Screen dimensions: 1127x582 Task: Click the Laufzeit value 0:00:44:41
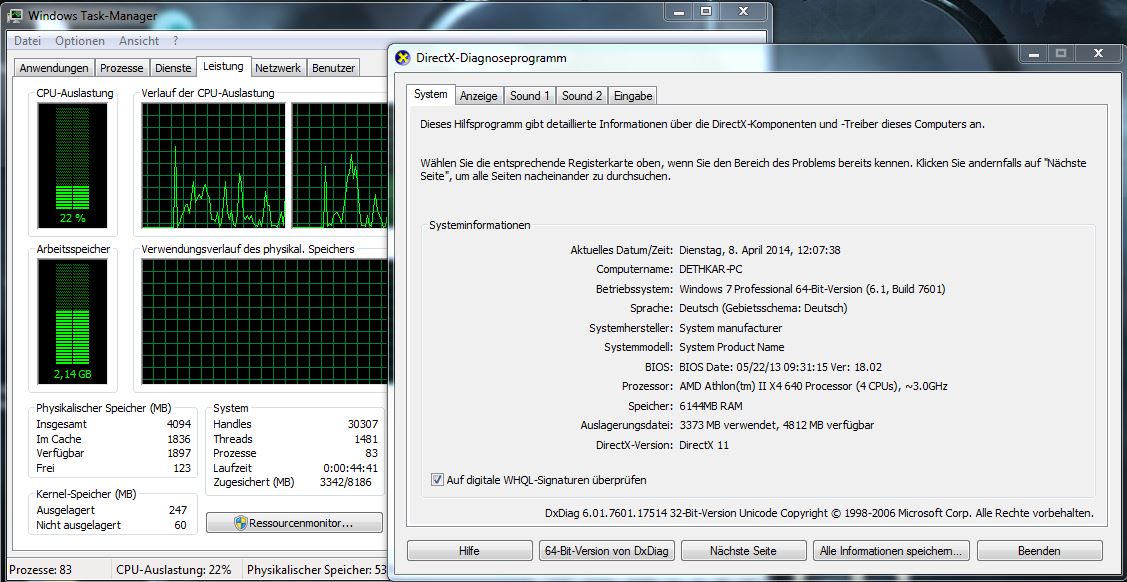[351, 468]
